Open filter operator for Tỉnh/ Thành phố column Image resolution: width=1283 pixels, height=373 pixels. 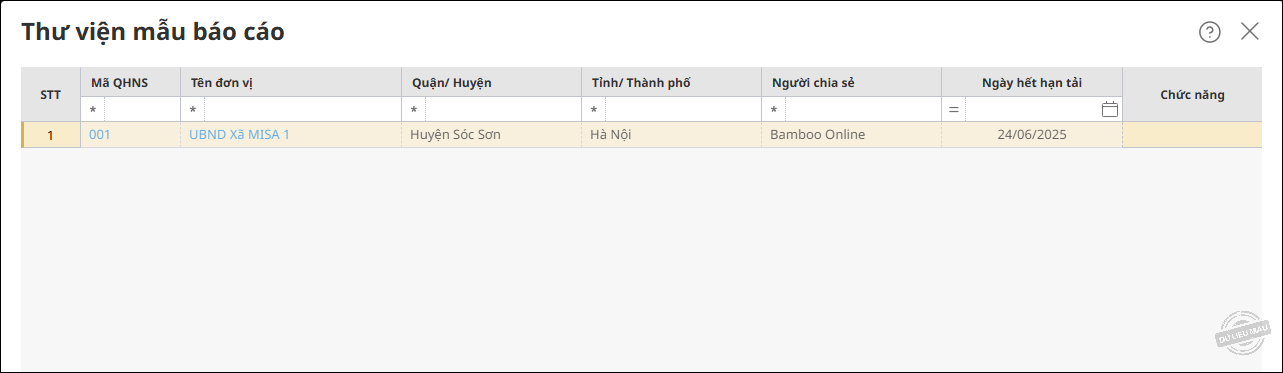click(593, 110)
